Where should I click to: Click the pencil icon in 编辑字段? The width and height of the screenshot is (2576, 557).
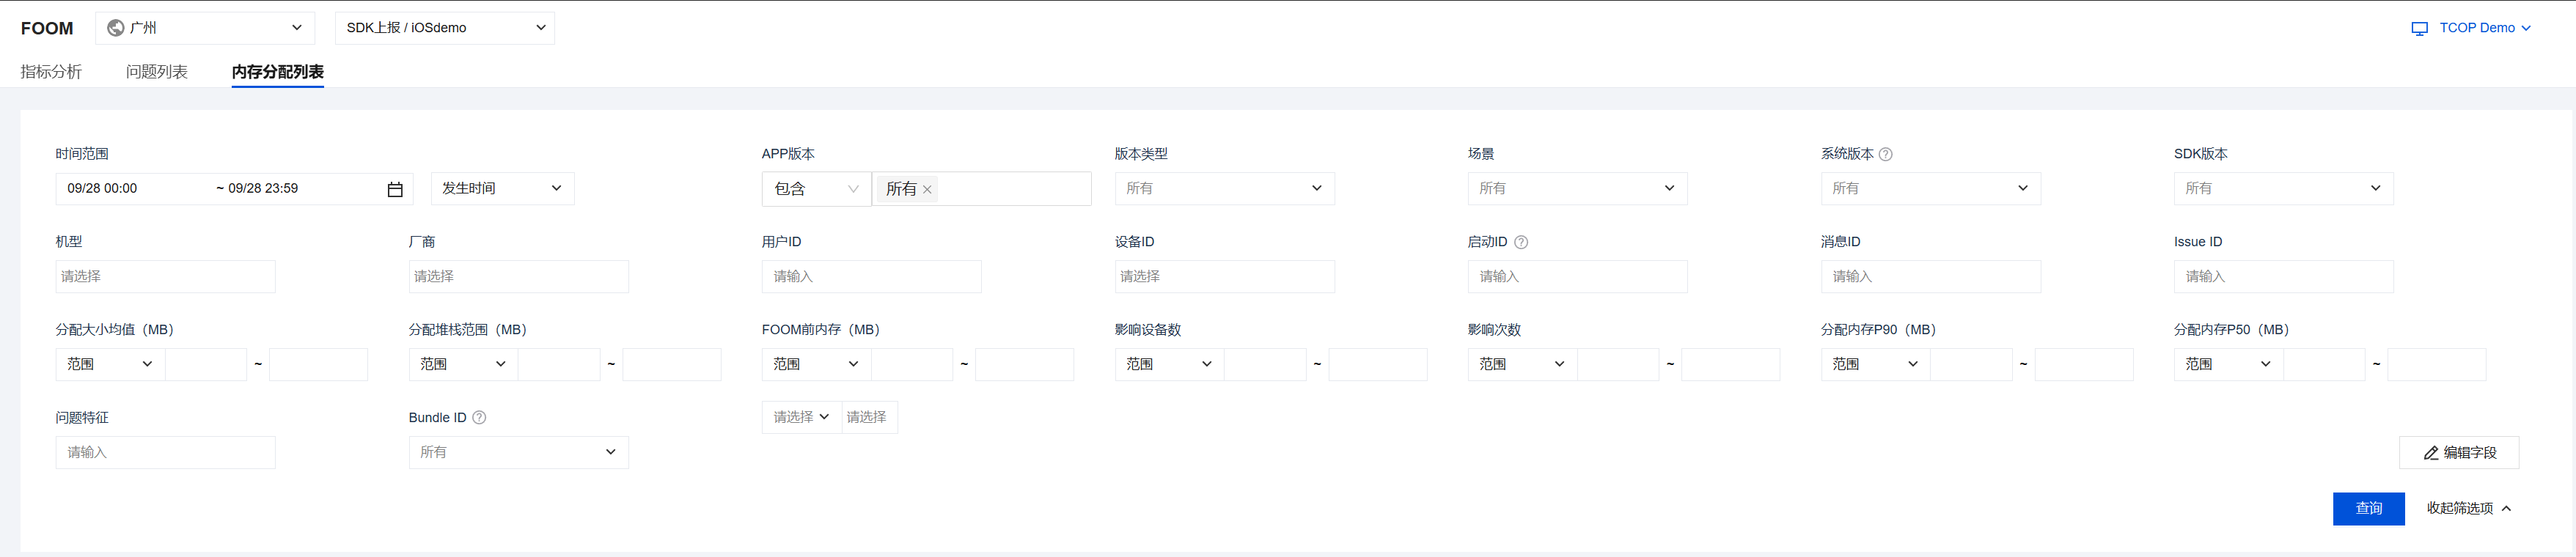tap(2431, 453)
